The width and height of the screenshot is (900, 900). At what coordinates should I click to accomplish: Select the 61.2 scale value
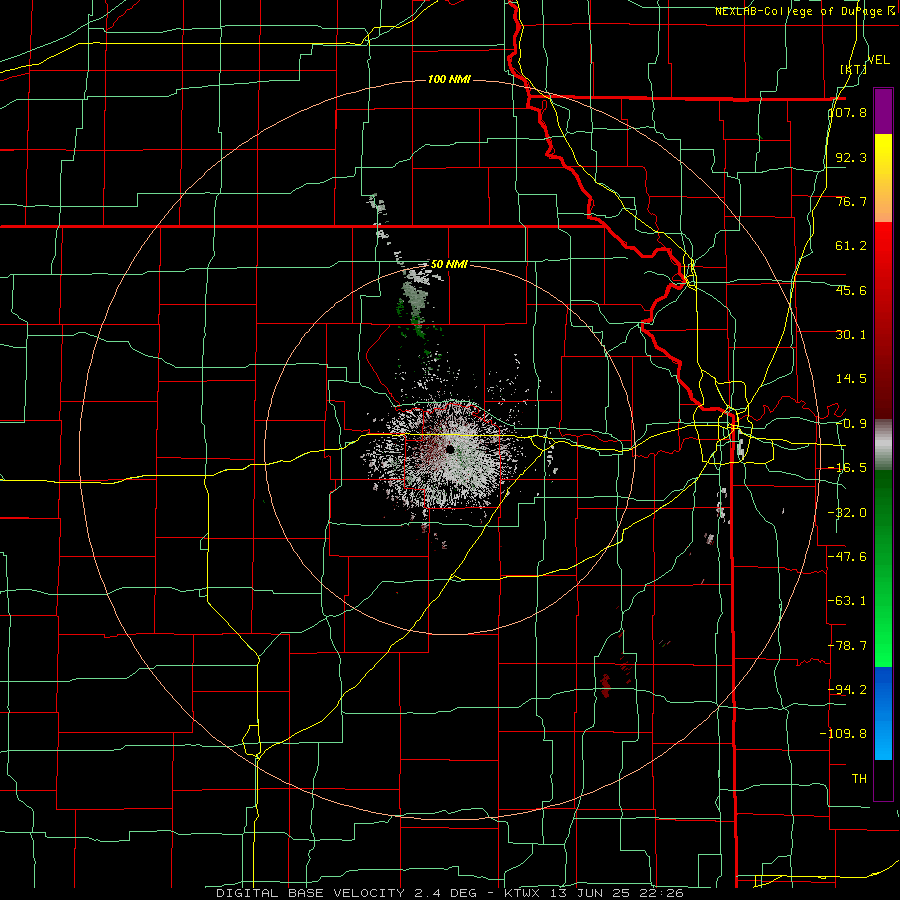pyautogui.click(x=851, y=246)
